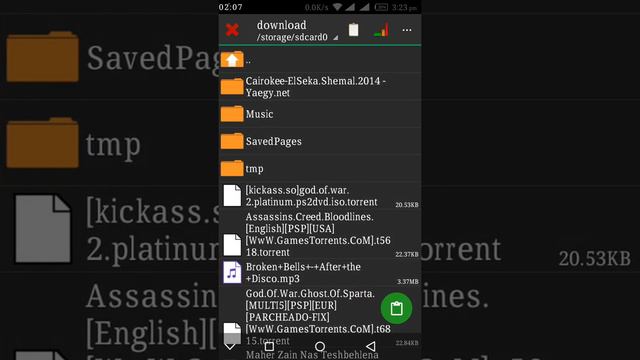Viewport: 640px width, 360px height.
Task: Tap the Android home circle button
Action: (320, 347)
